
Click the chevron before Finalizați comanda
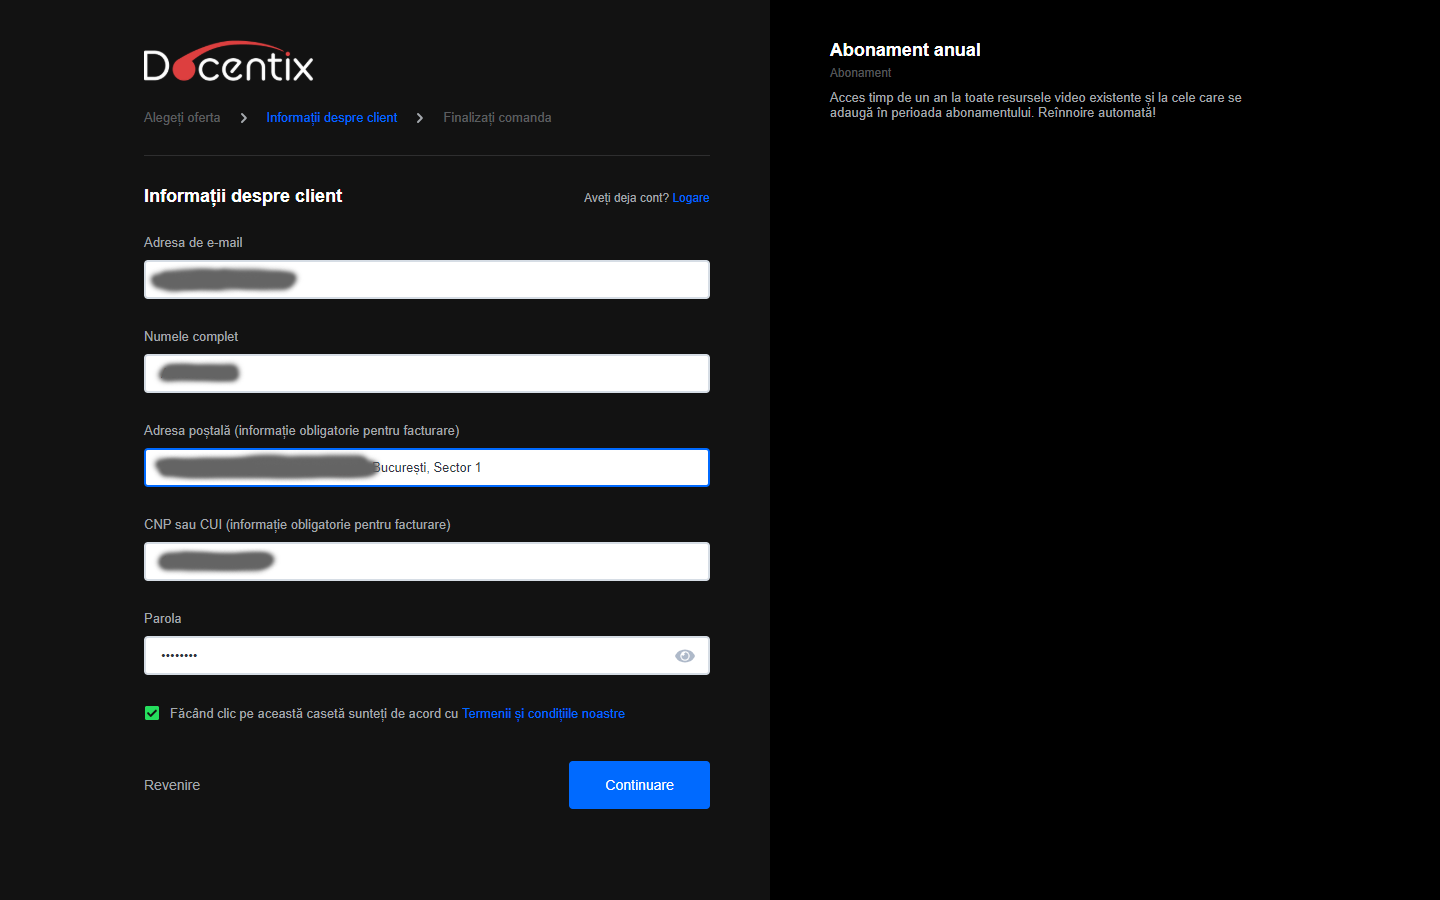420,118
